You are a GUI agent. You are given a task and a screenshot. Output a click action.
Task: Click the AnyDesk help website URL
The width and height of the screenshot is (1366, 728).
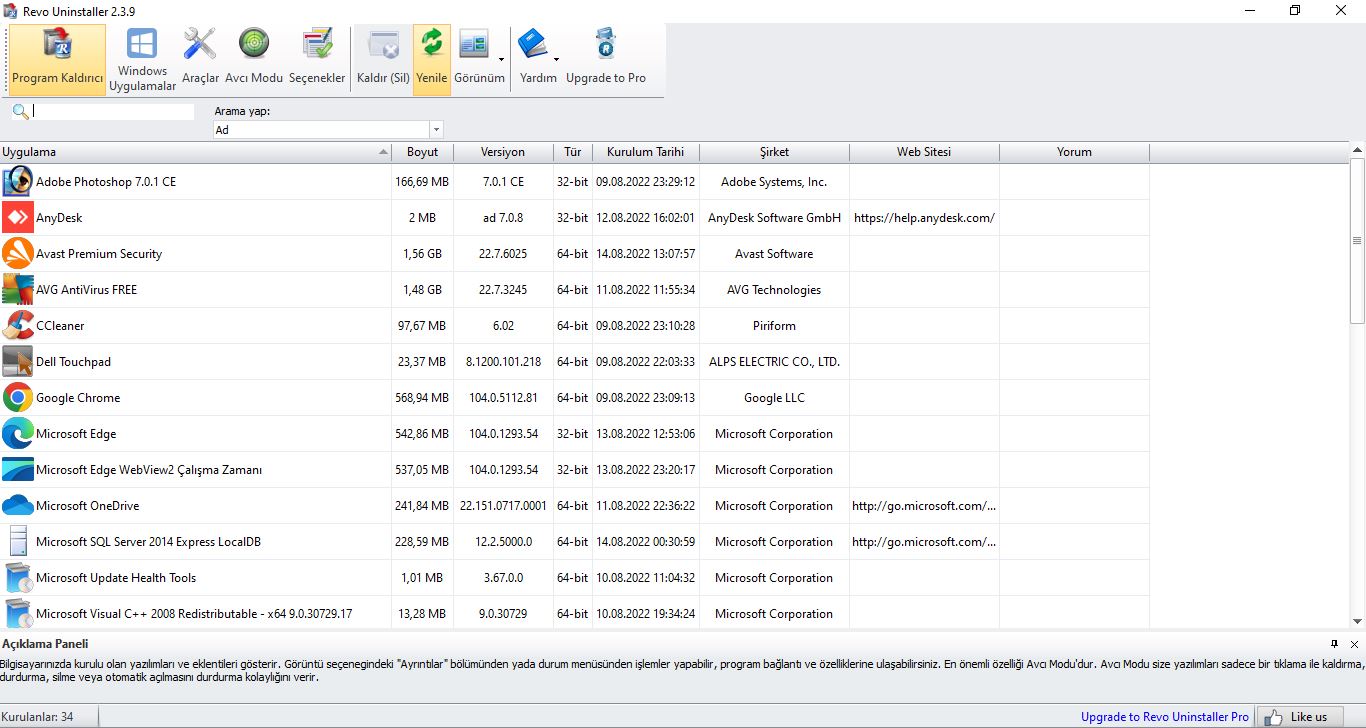pos(924,218)
